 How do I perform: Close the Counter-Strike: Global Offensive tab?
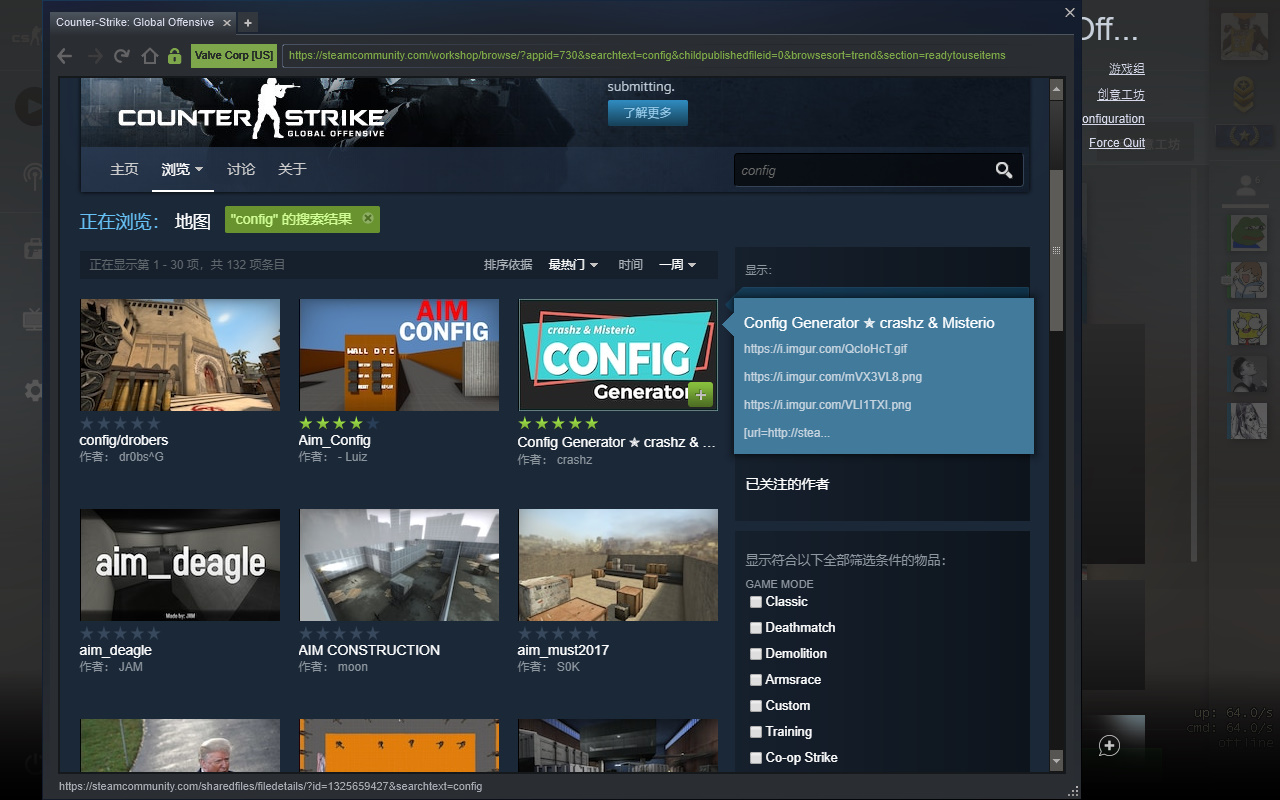pyautogui.click(x=227, y=22)
